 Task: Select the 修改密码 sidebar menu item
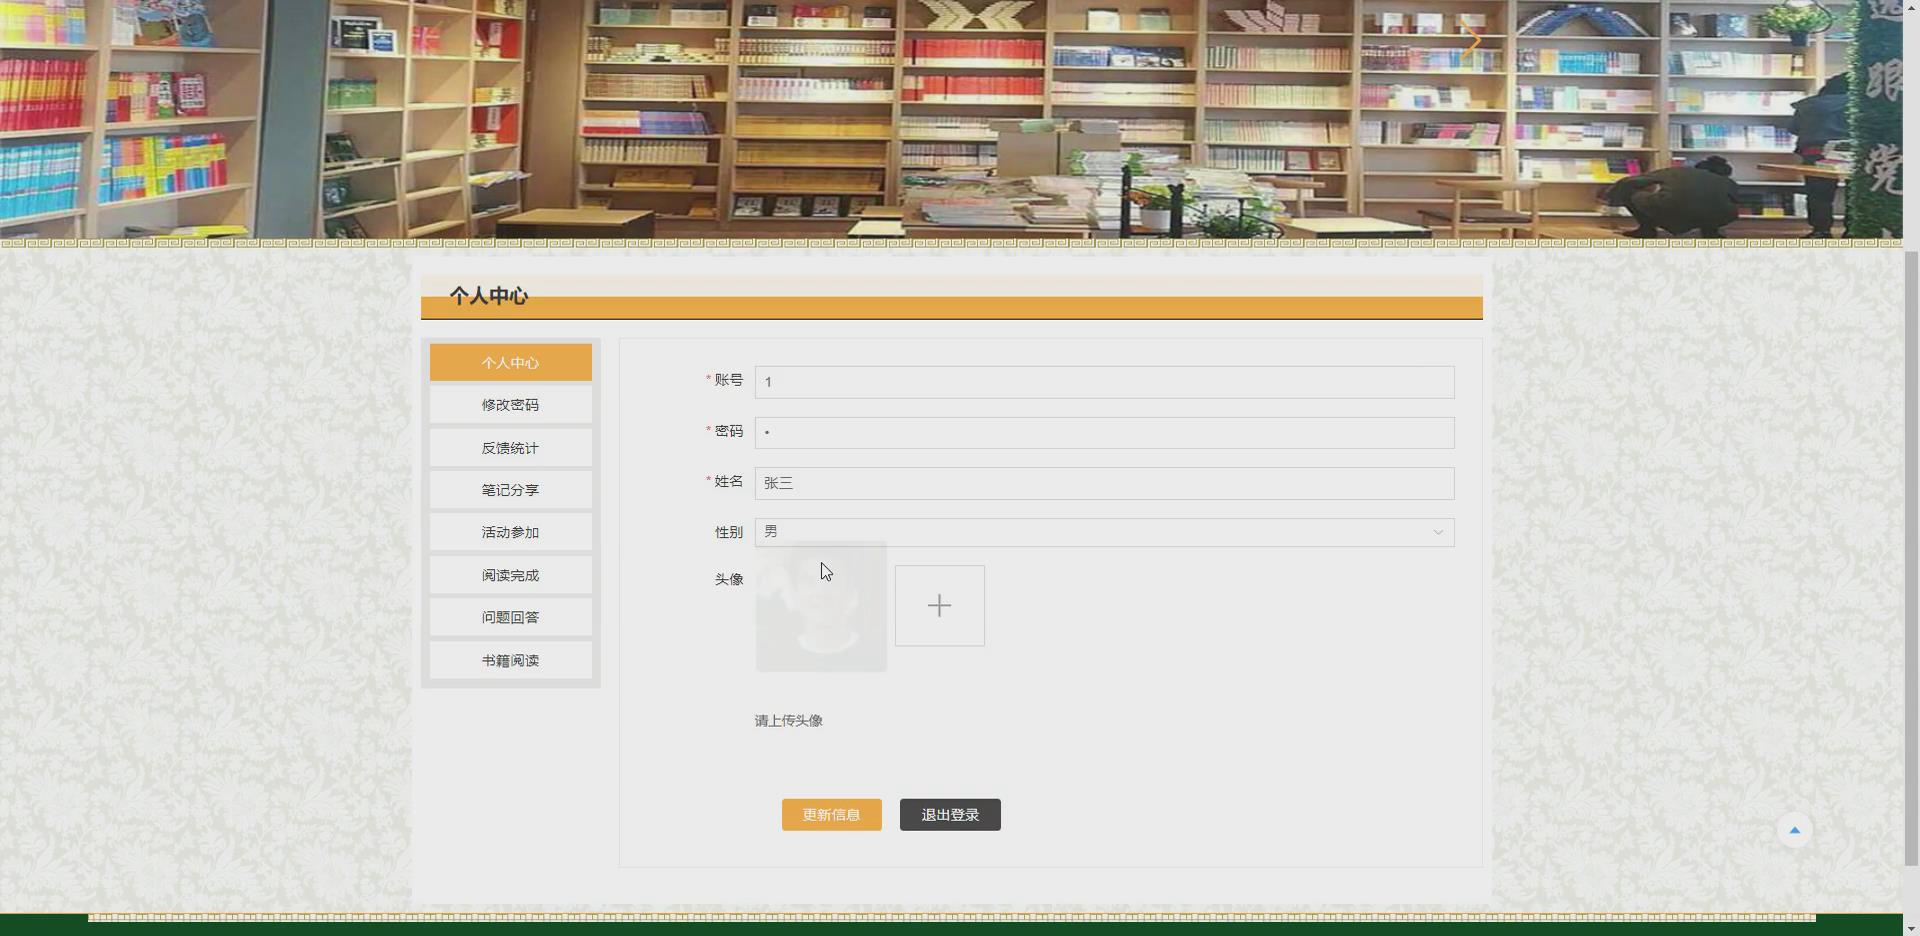click(x=510, y=404)
